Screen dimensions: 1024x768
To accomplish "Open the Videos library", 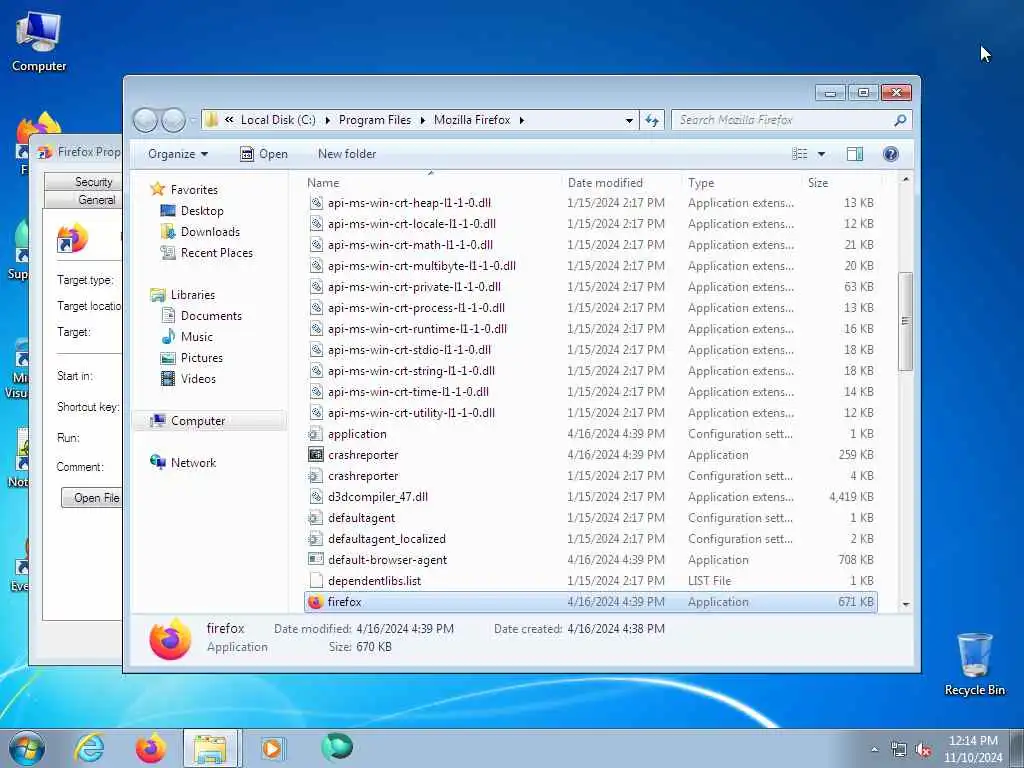I will (x=198, y=379).
